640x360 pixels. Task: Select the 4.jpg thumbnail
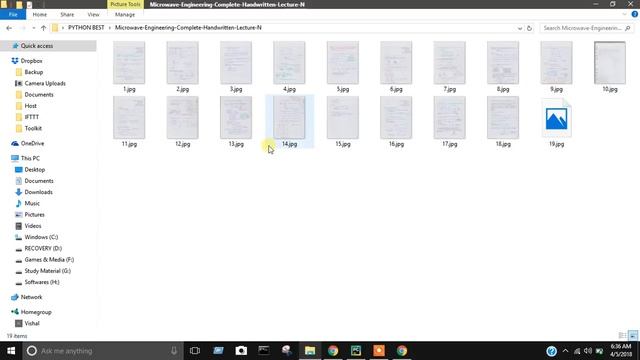coord(289,62)
